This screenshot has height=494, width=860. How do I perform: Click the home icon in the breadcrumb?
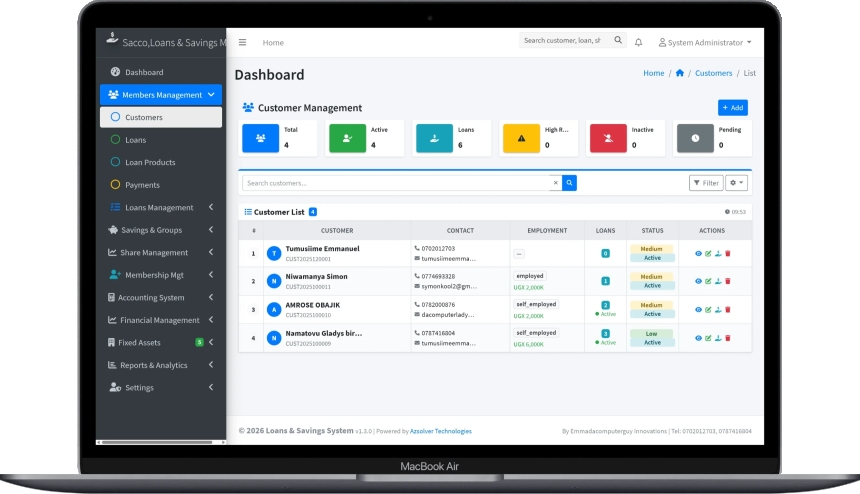680,73
